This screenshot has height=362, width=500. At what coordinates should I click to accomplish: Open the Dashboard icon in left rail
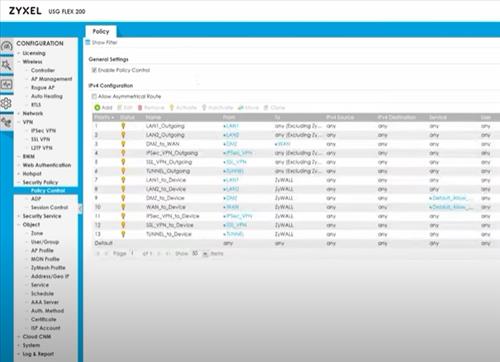tap(6, 46)
